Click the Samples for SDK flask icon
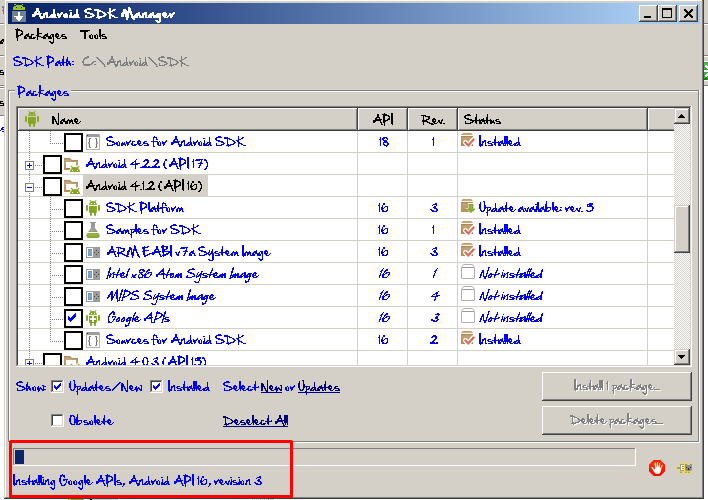Viewport: 708px width, 500px height. coord(93,230)
